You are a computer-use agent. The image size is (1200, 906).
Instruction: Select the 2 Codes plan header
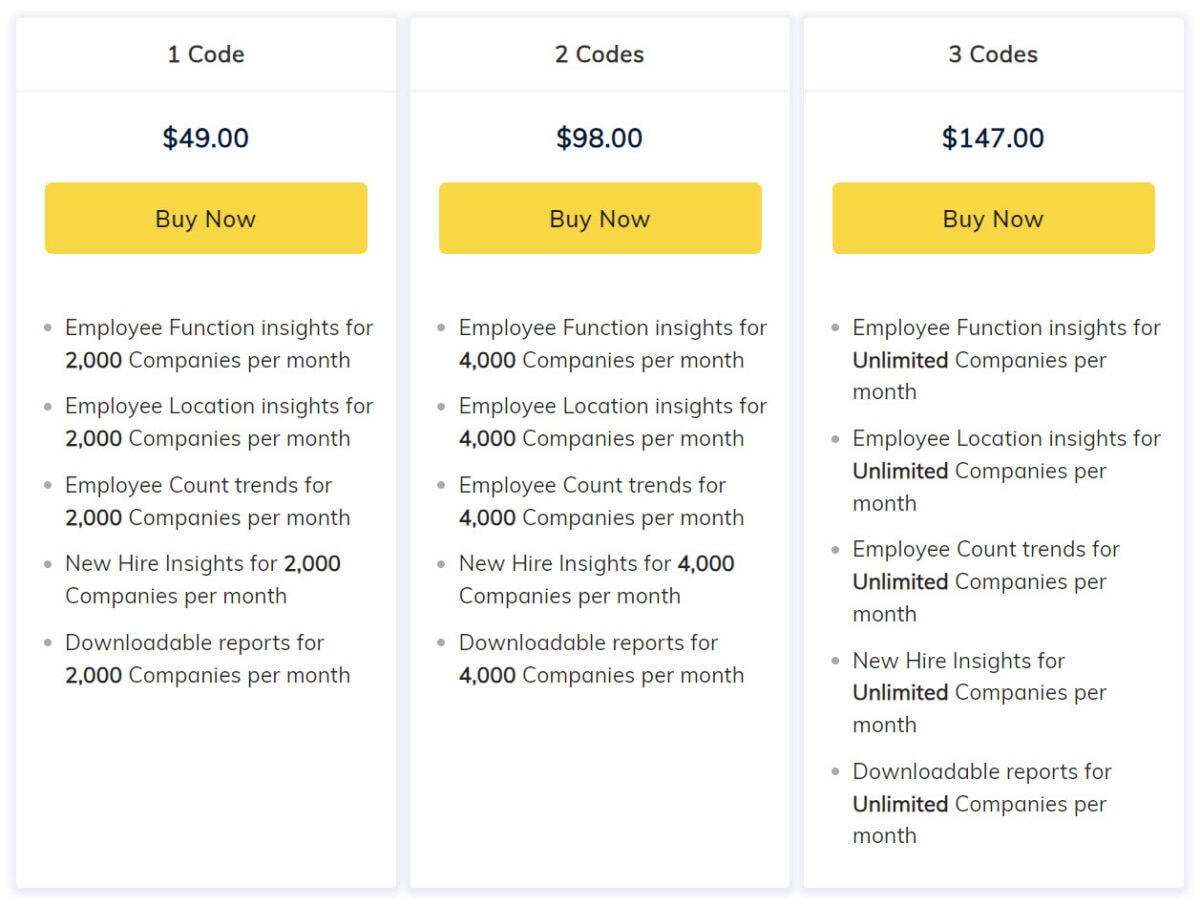(x=599, y=55)
